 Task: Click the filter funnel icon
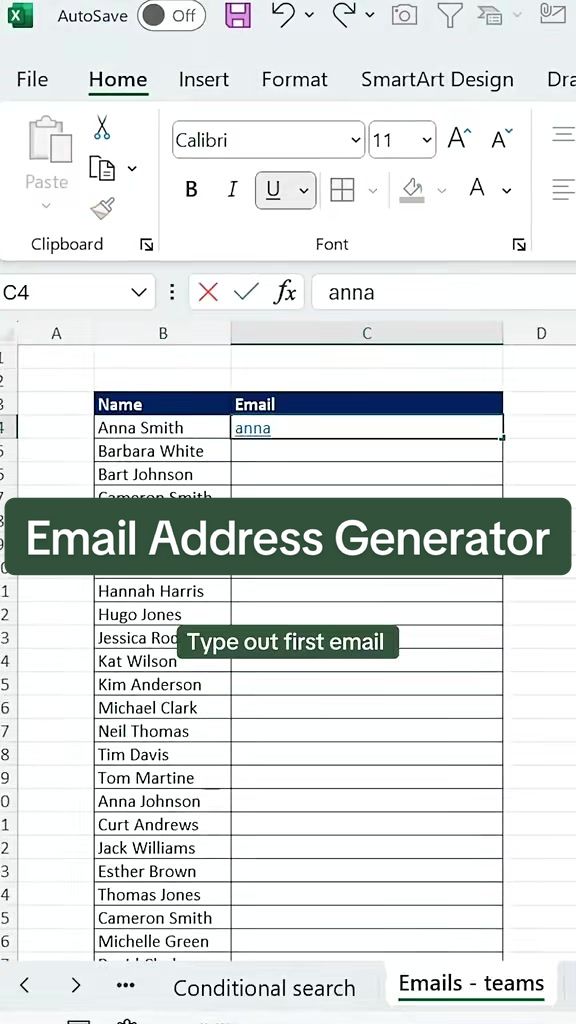tap(450, 14)
